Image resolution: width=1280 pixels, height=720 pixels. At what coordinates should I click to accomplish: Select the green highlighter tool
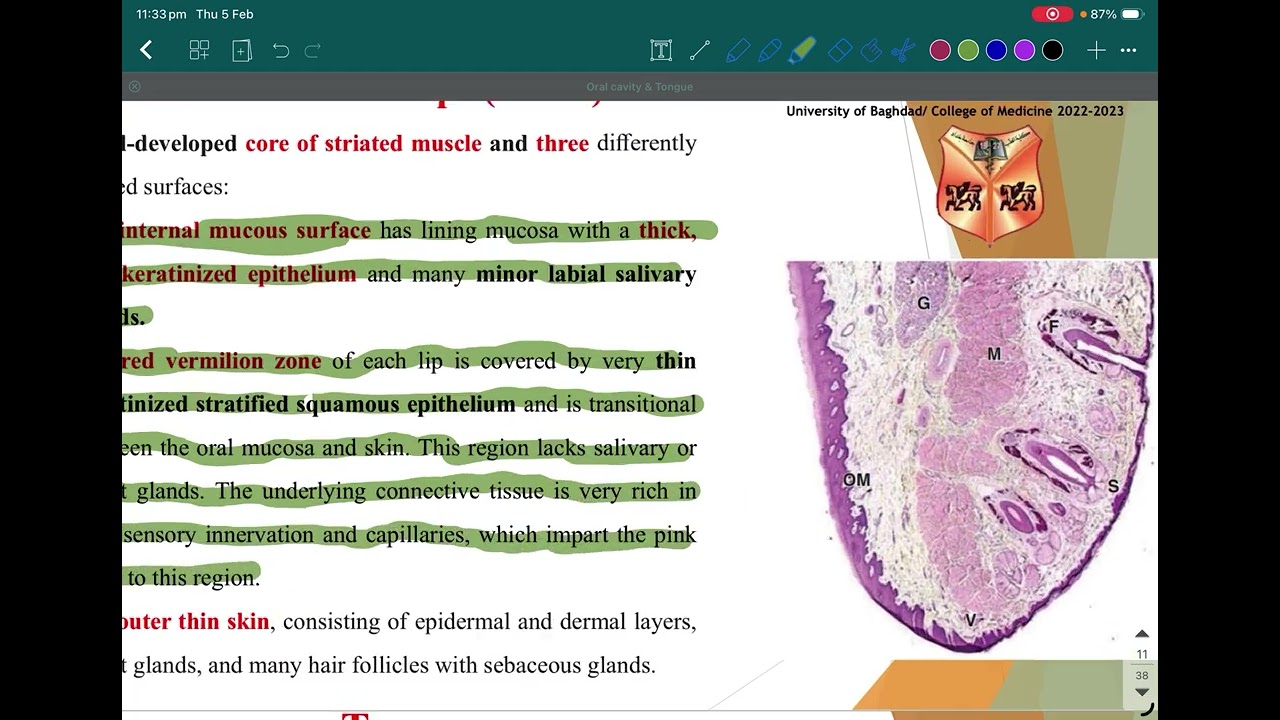click(x=803, y=50)
